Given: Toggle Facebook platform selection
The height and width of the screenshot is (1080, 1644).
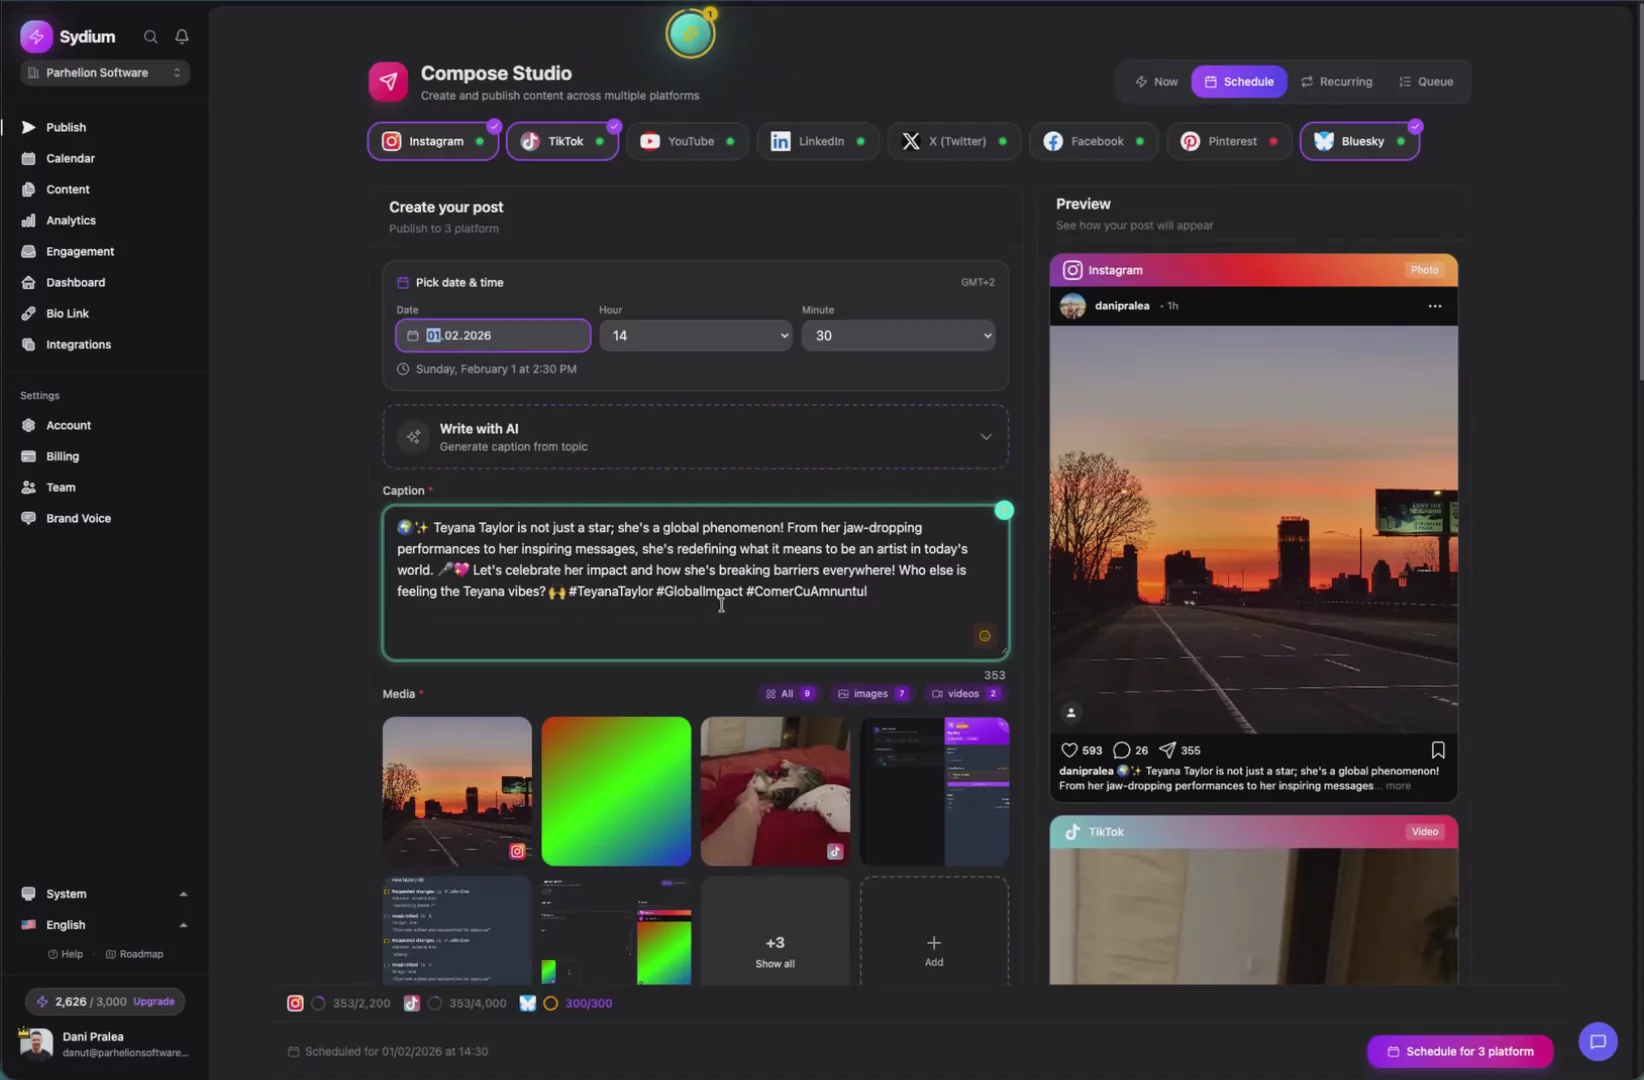Looking at the screenshot, I should (x=1094, y=141).
